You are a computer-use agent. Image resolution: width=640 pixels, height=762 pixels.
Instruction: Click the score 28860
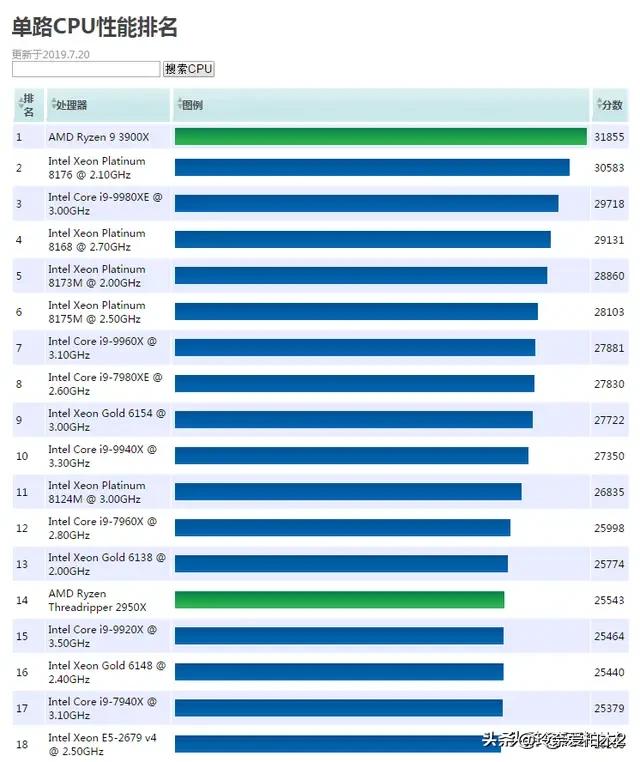pos(609,276)
